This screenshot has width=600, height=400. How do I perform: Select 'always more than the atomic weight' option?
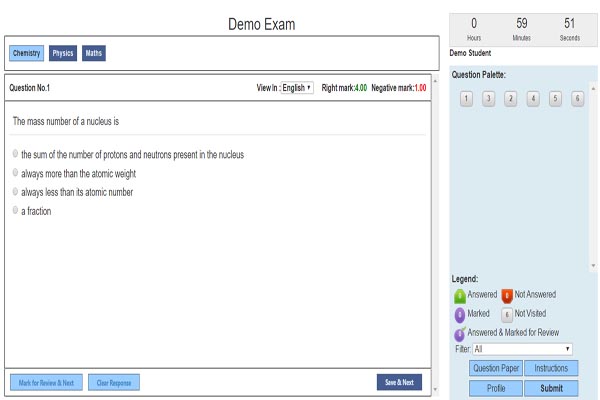pos(16,174)
